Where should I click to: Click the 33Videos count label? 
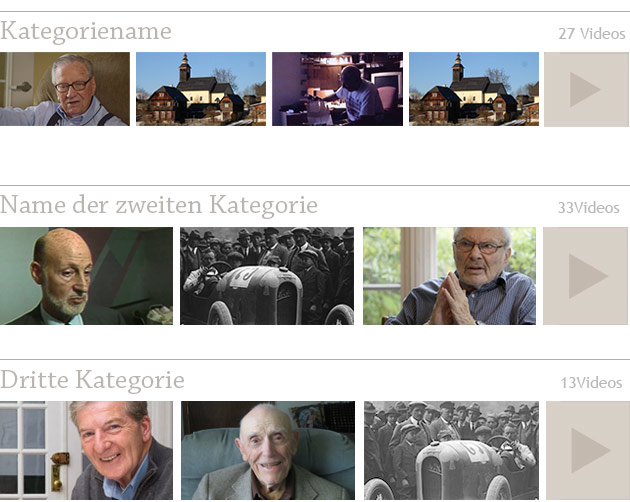589,208
